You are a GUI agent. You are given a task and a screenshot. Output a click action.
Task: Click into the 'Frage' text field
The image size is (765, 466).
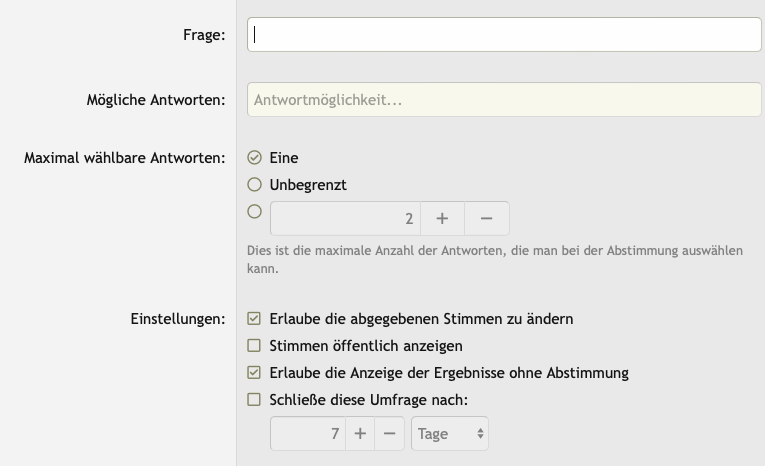pos(504,34)
